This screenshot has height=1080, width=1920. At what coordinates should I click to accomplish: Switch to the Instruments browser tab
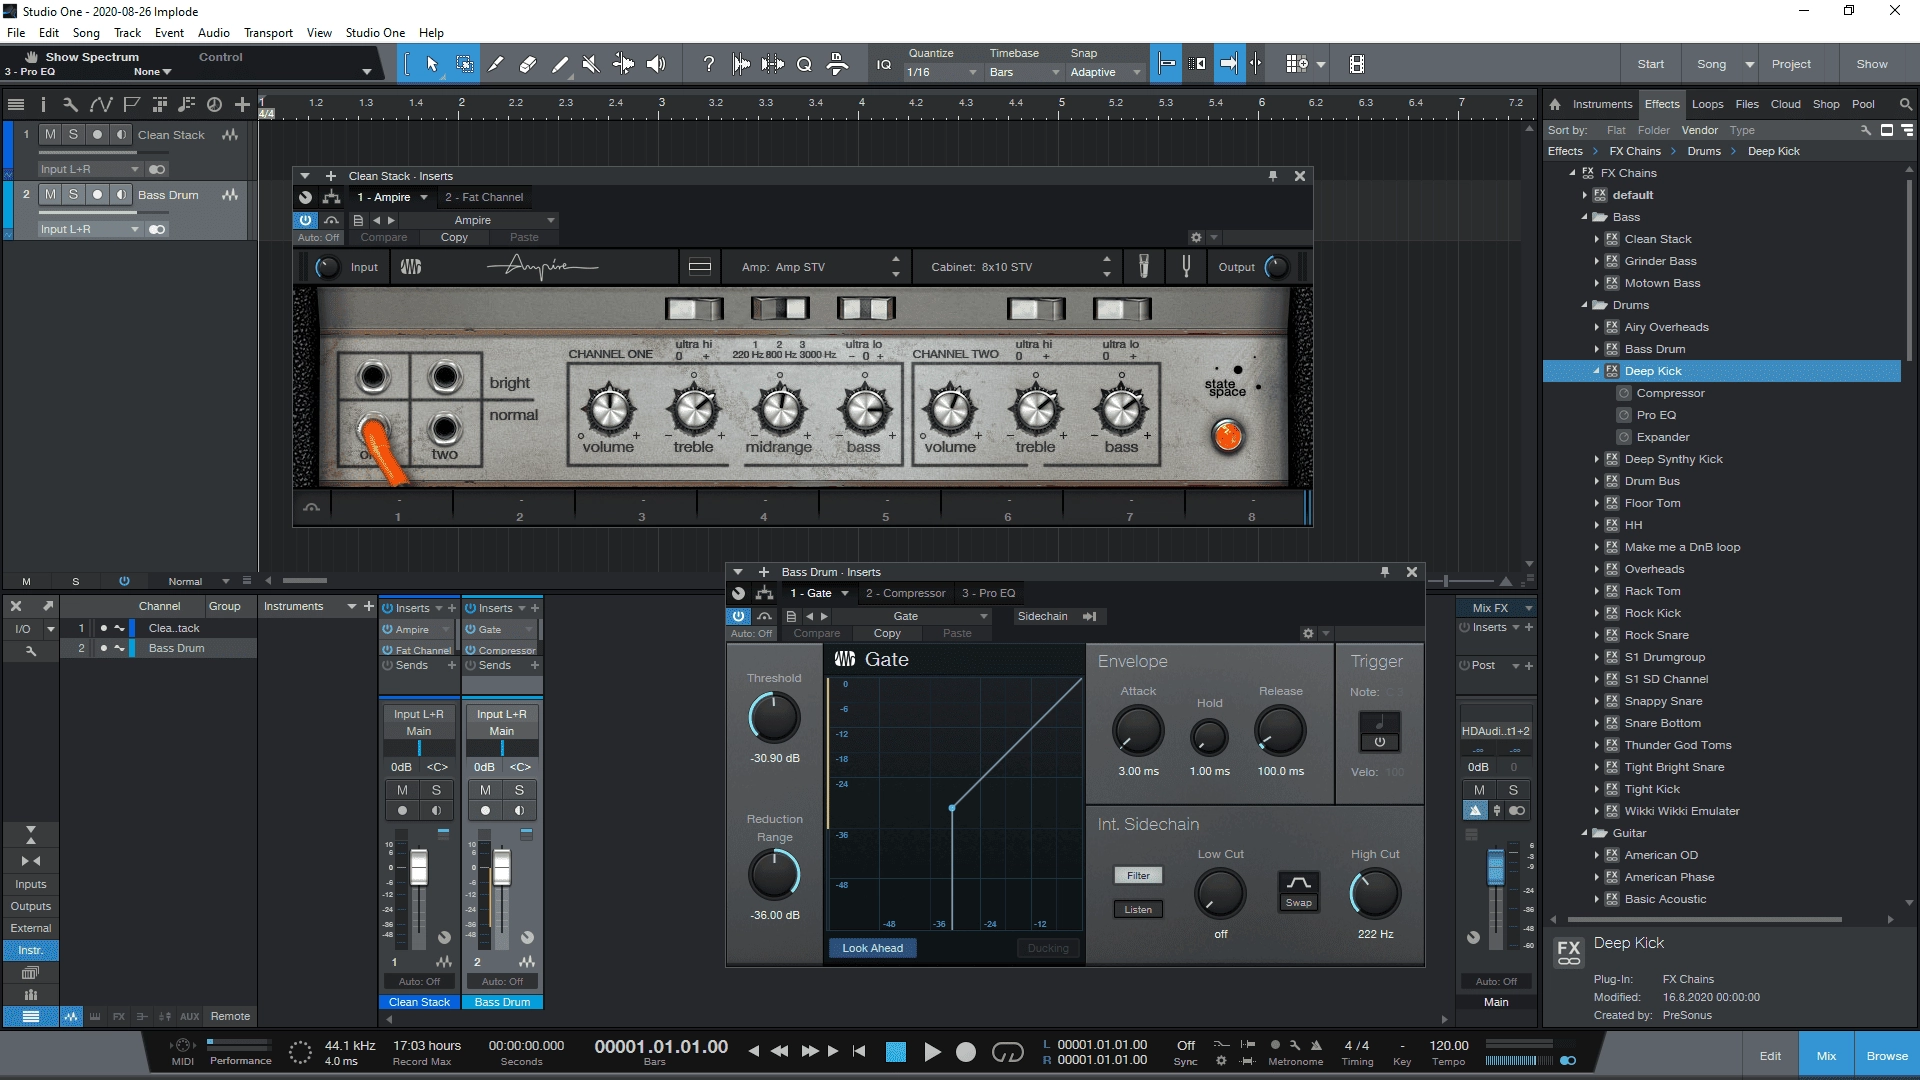(1602, 104)
